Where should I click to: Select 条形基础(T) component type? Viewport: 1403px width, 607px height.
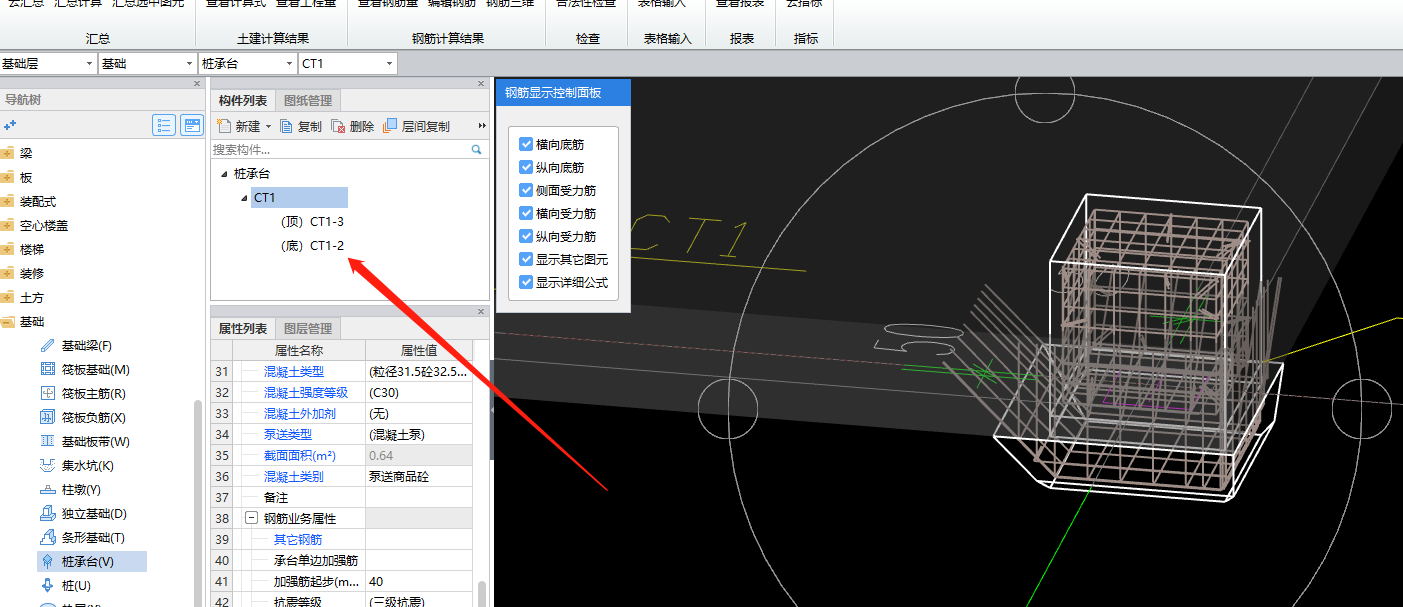[x=92, y=538]
